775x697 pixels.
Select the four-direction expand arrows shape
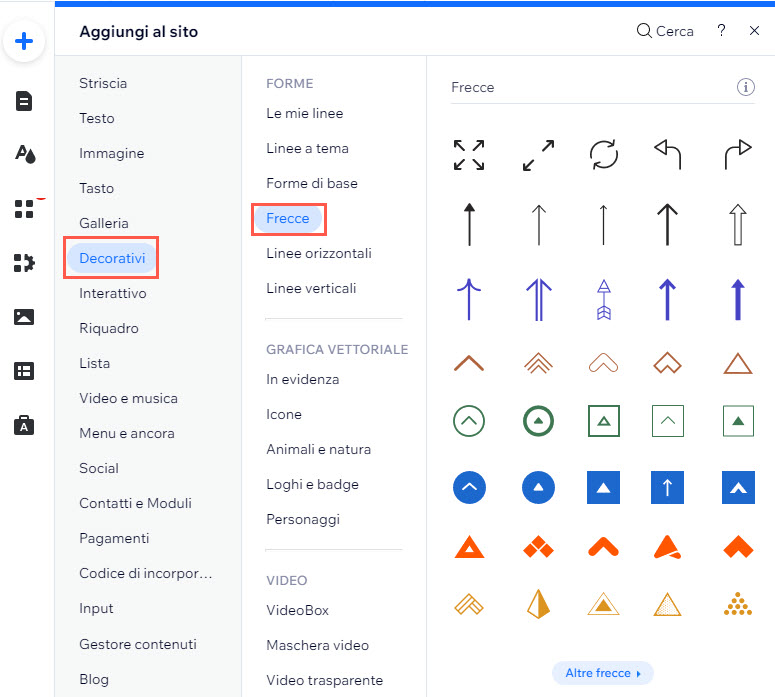coord(469,155)
